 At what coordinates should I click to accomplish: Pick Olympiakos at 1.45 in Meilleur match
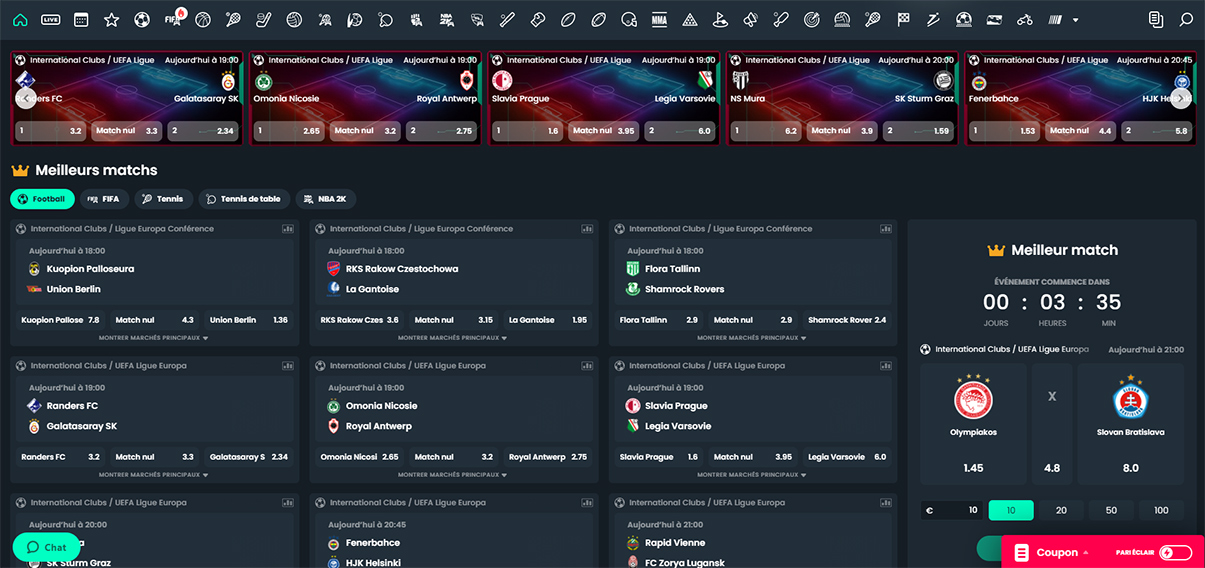click(x=973, y=424)
